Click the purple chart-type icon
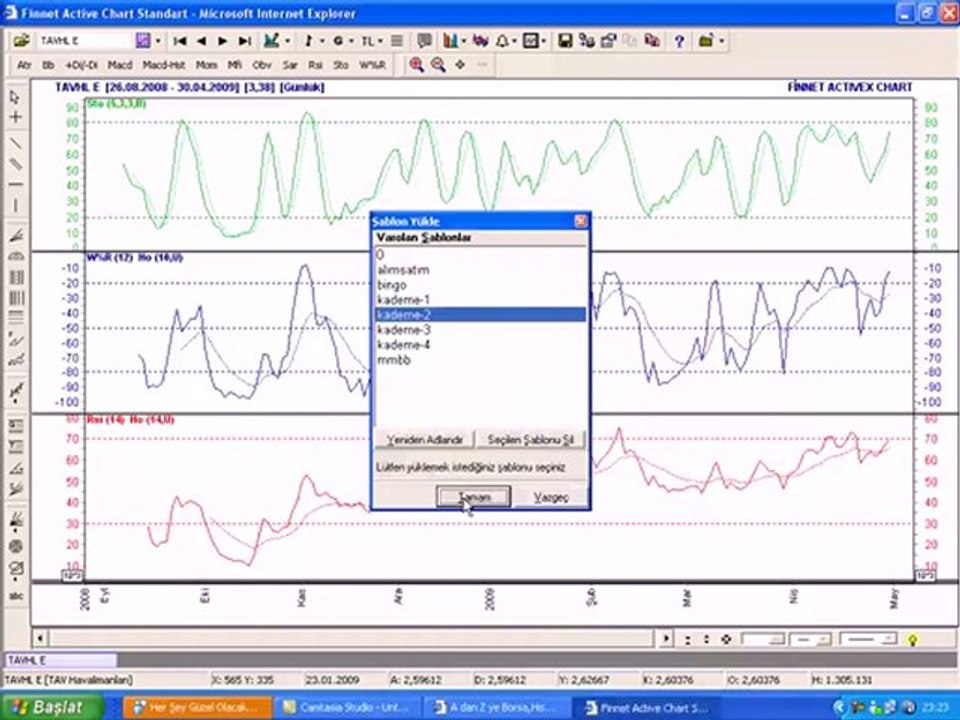960x720 pixels. click(143, 40)
